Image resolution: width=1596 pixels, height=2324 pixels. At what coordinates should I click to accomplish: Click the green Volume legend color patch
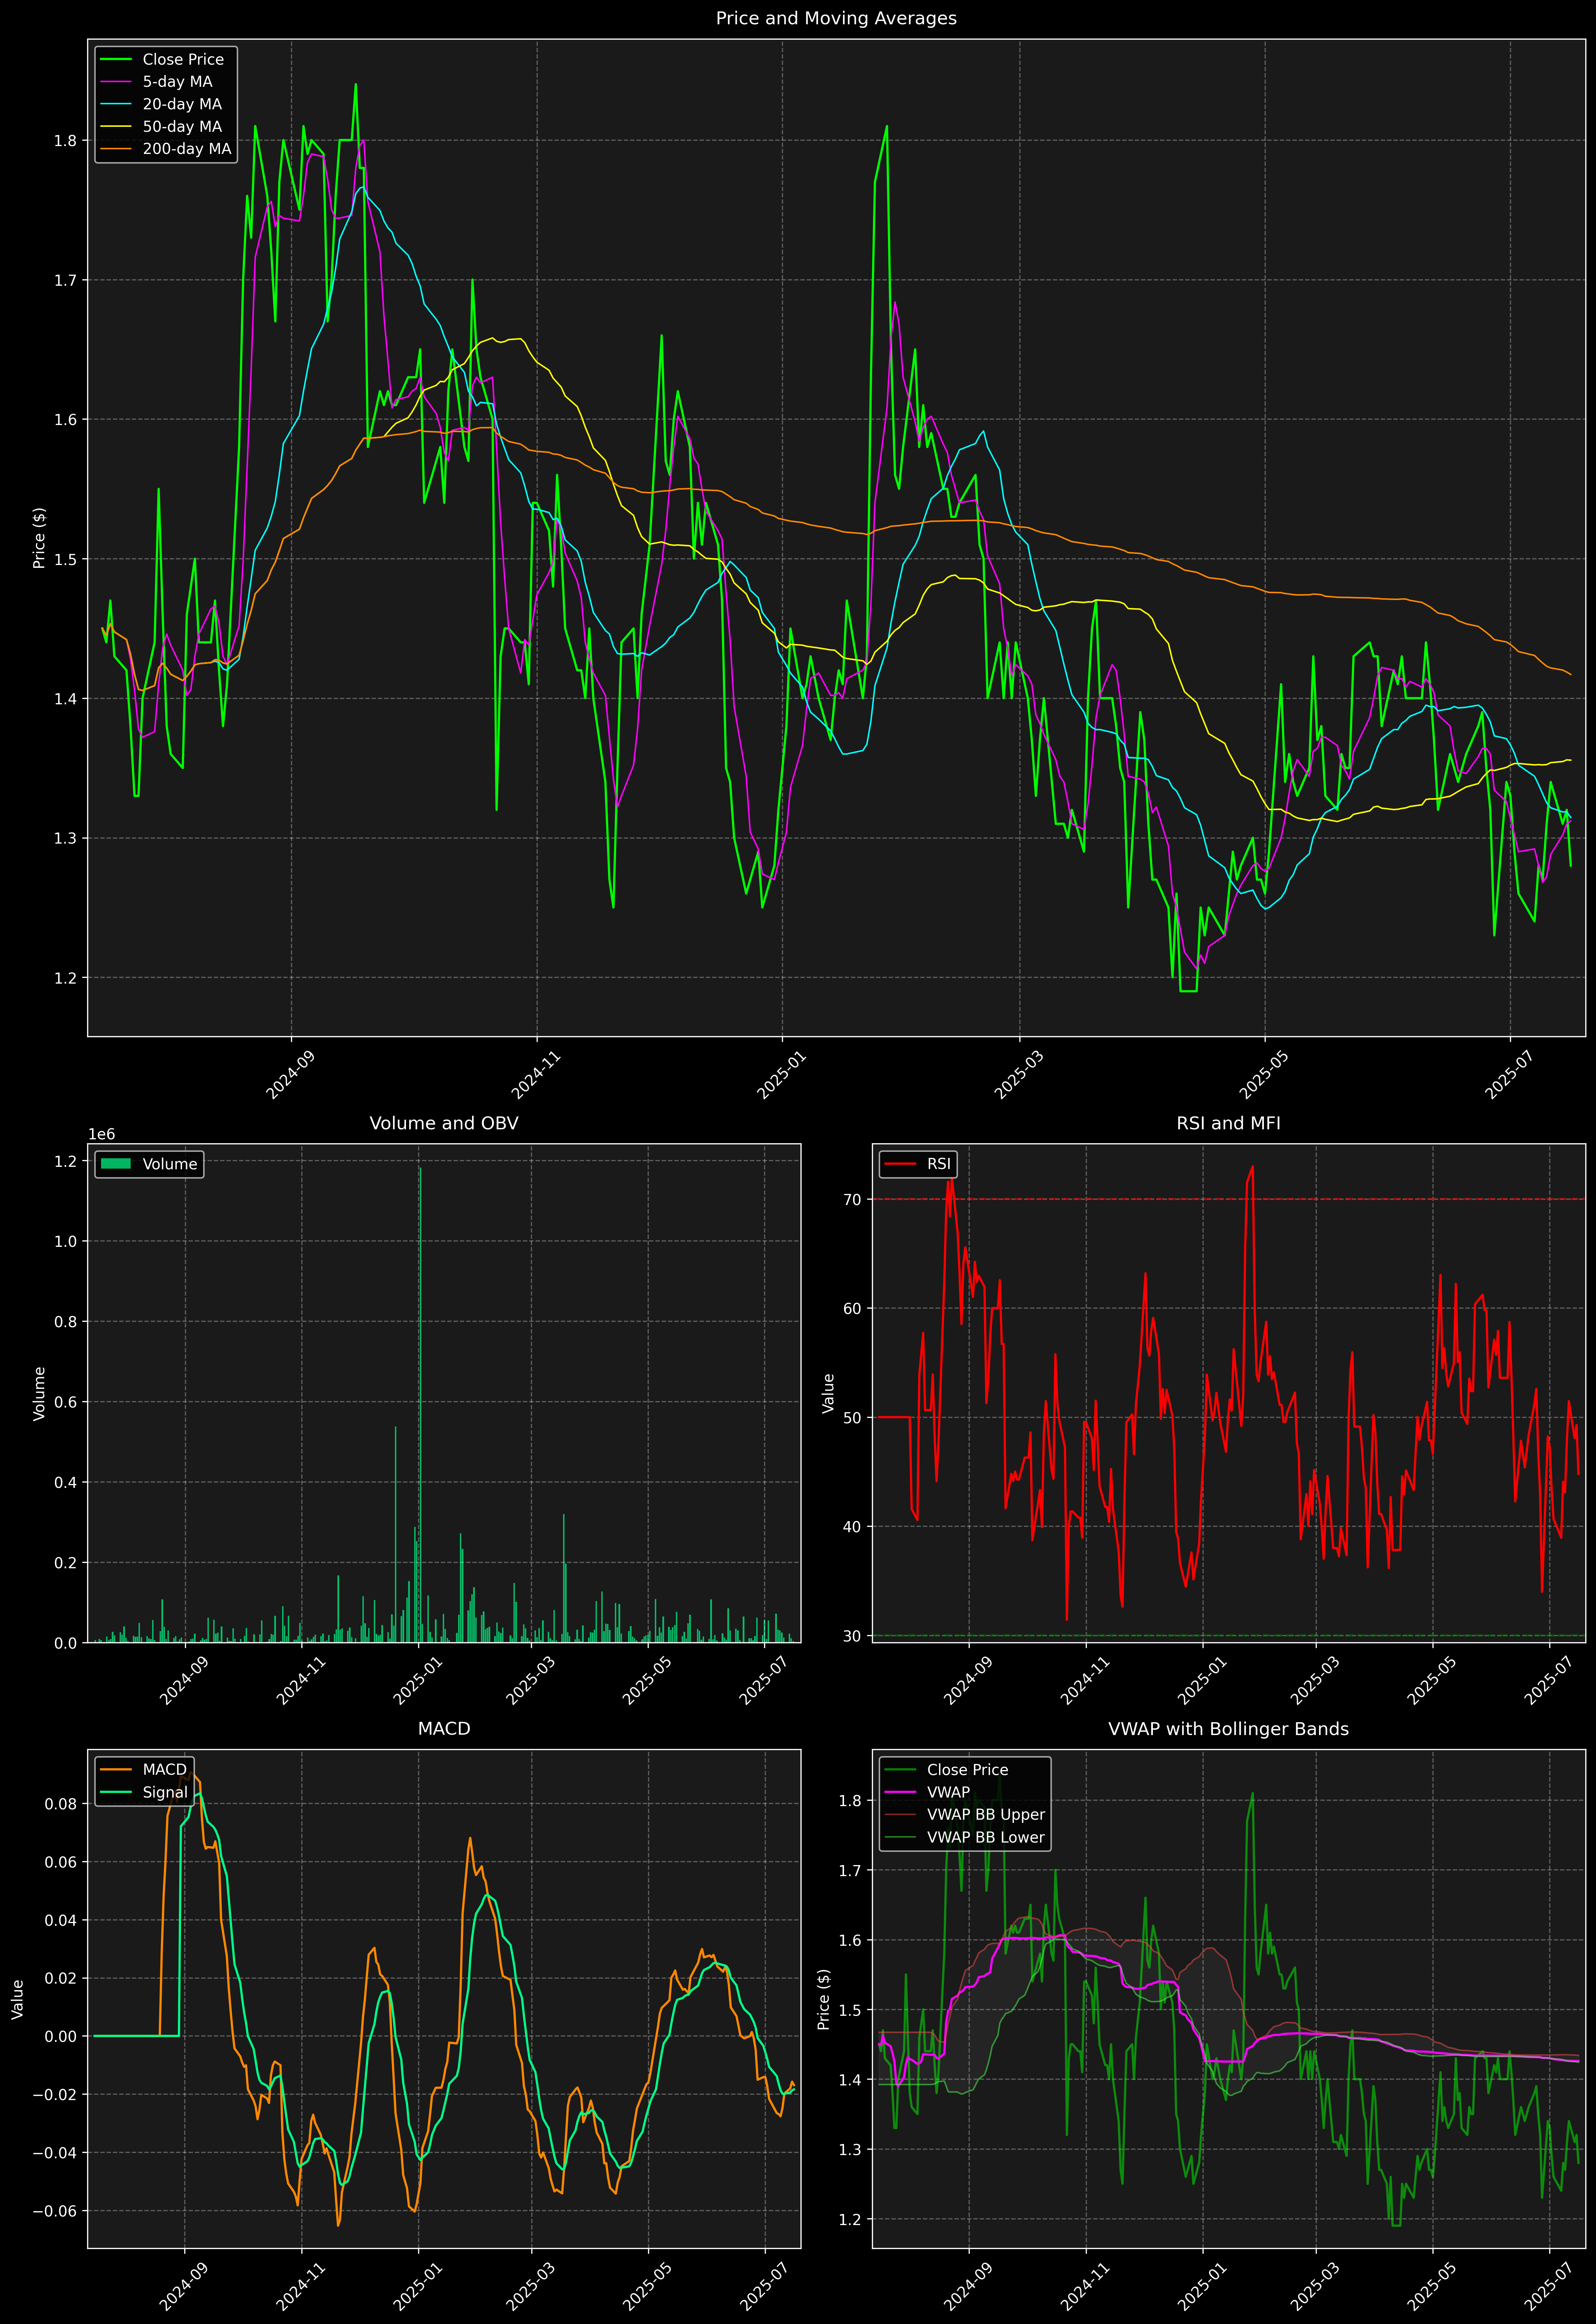pos(116,1164)
